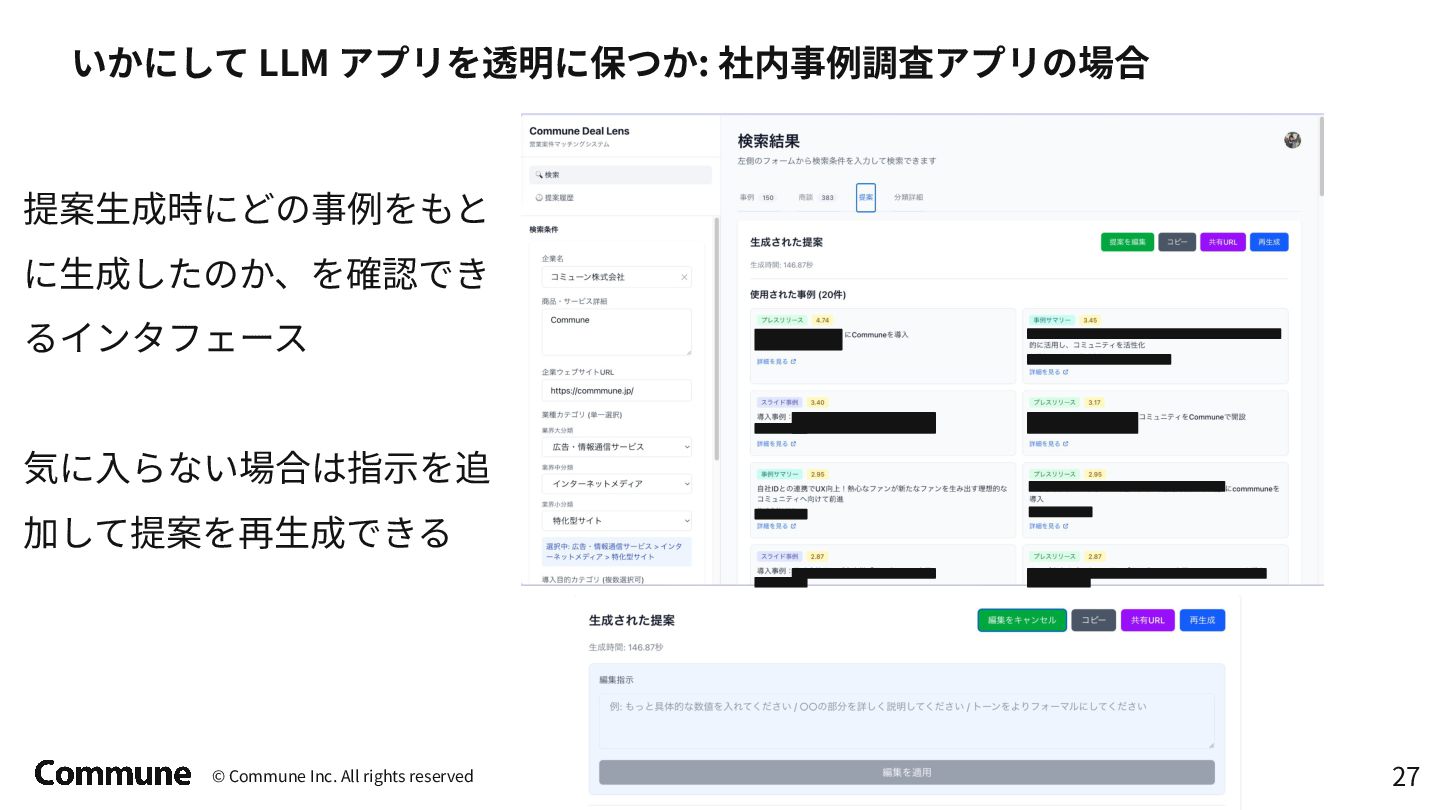Switch to the 分類詳細 tab

[908, 198]
